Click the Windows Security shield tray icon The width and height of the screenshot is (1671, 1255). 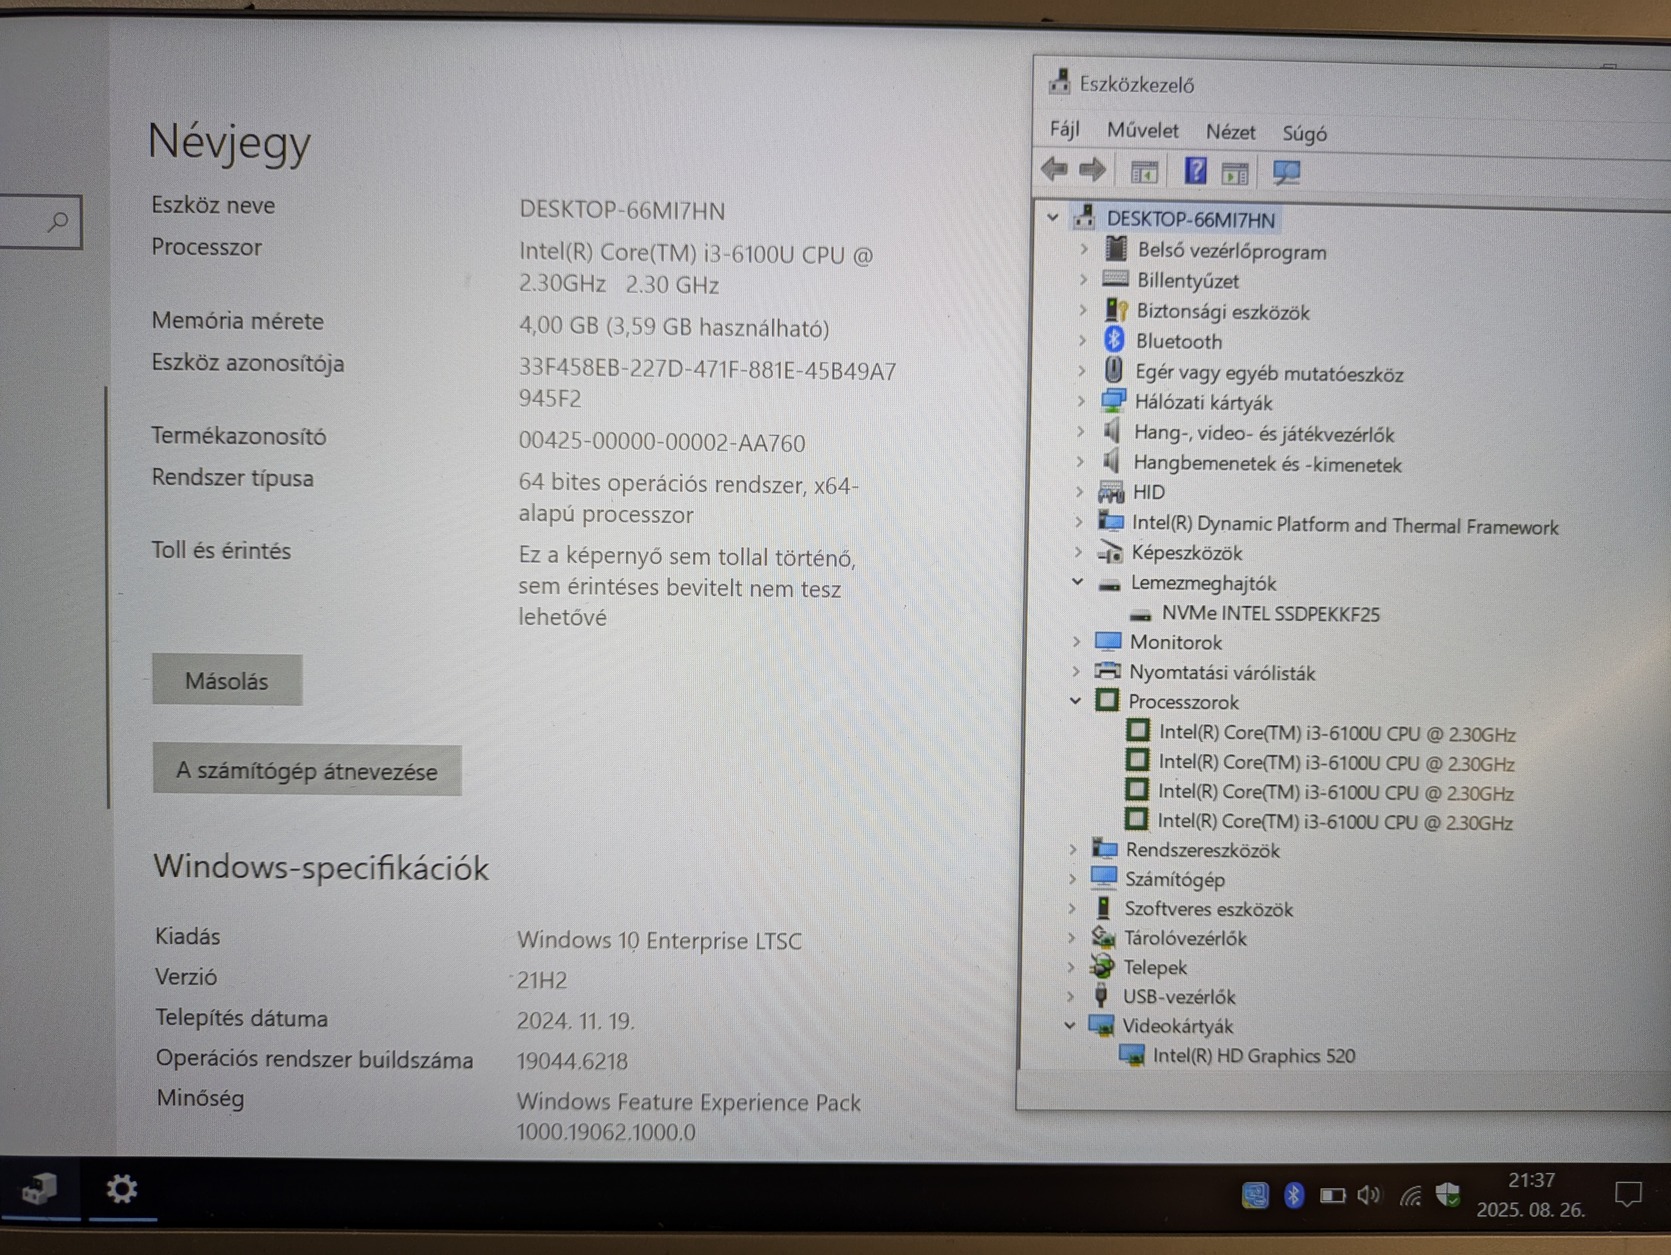coord(1448,1194)
